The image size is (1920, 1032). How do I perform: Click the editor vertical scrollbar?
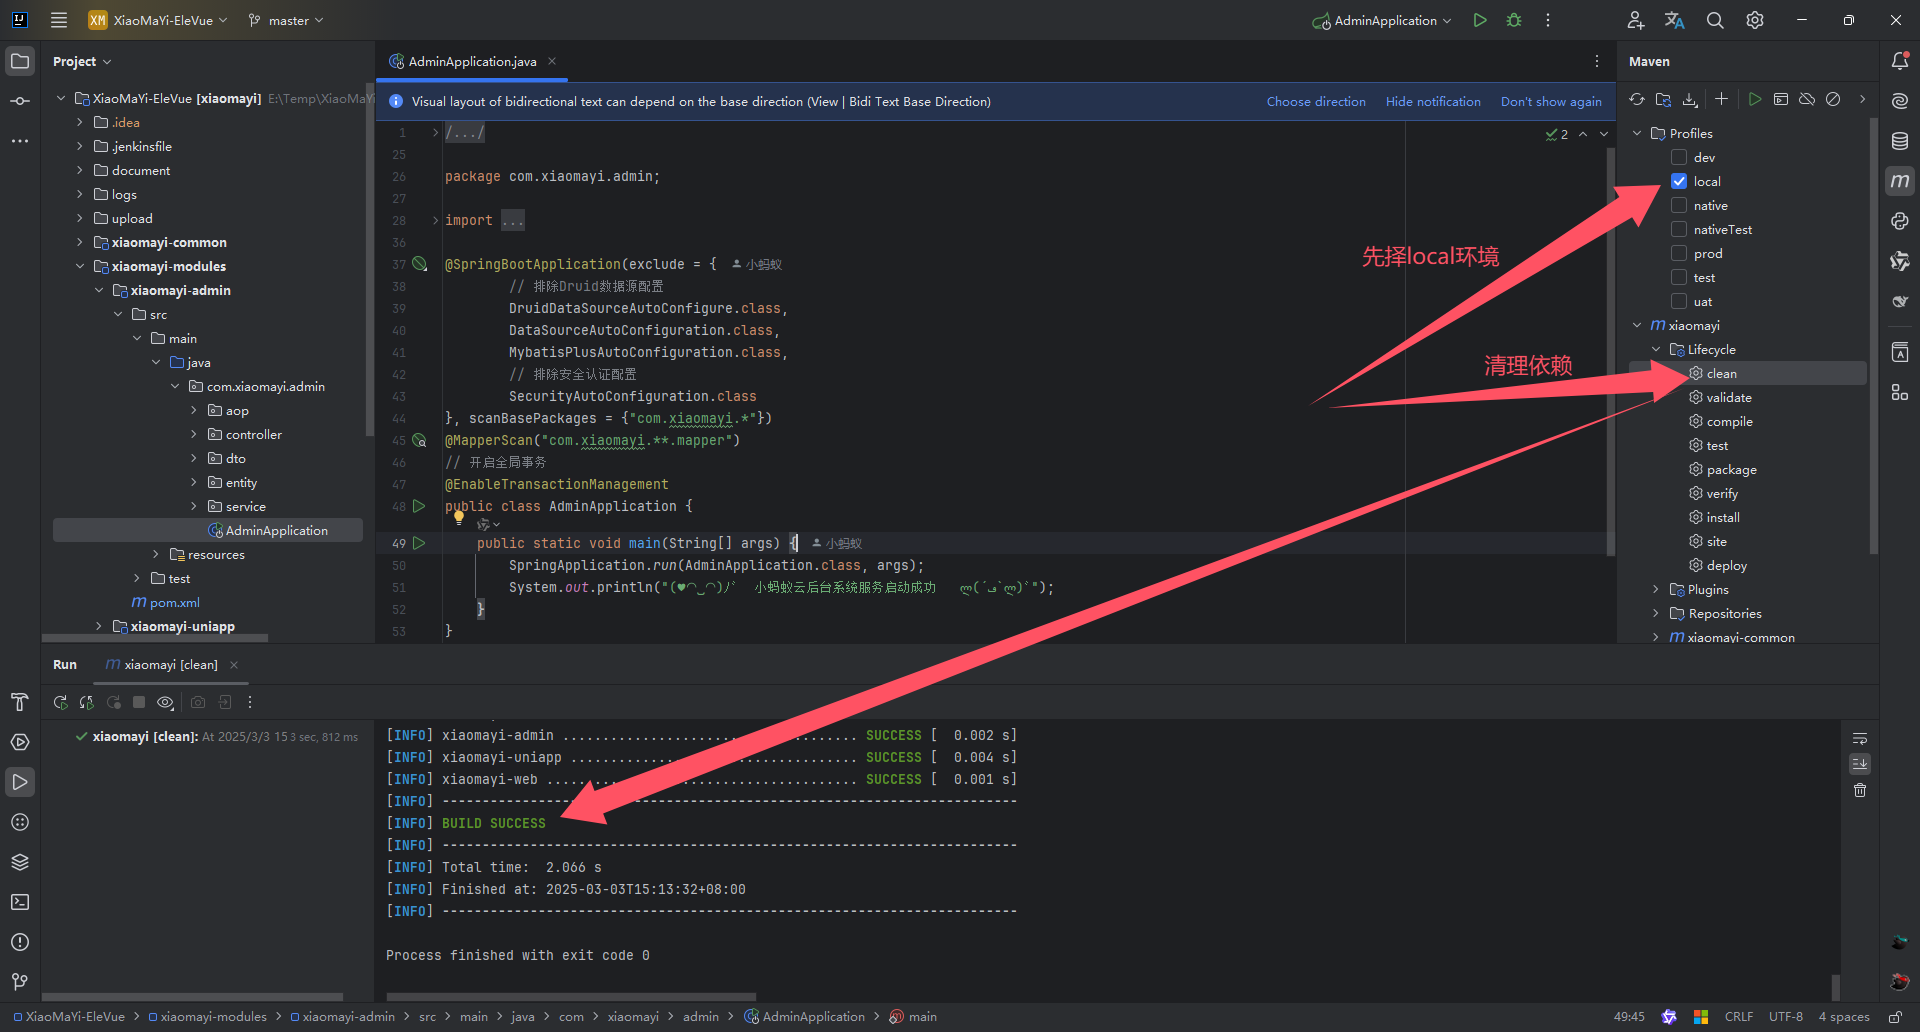click(1610, 352)
